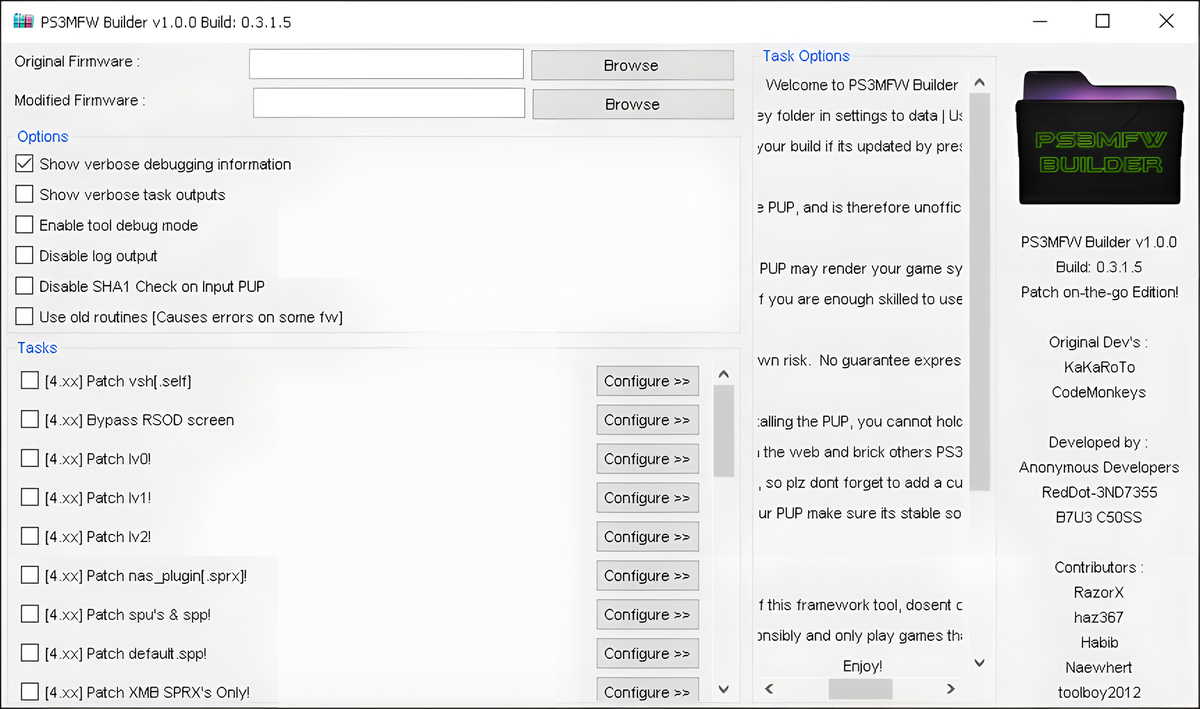Screen dimensions: 1200x709
Task: Browse for the Original Firmware file
Action: [x=632, y=65]
